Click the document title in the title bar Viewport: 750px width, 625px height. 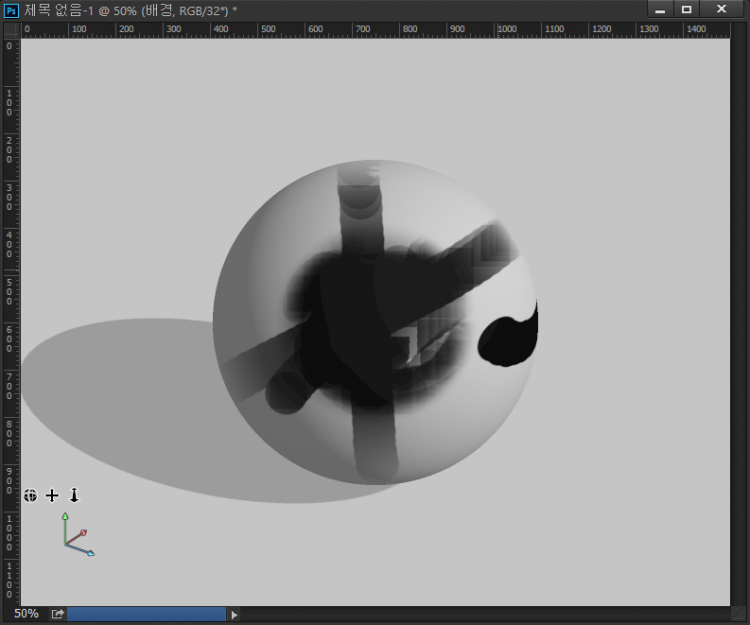(x=130, y=10)
